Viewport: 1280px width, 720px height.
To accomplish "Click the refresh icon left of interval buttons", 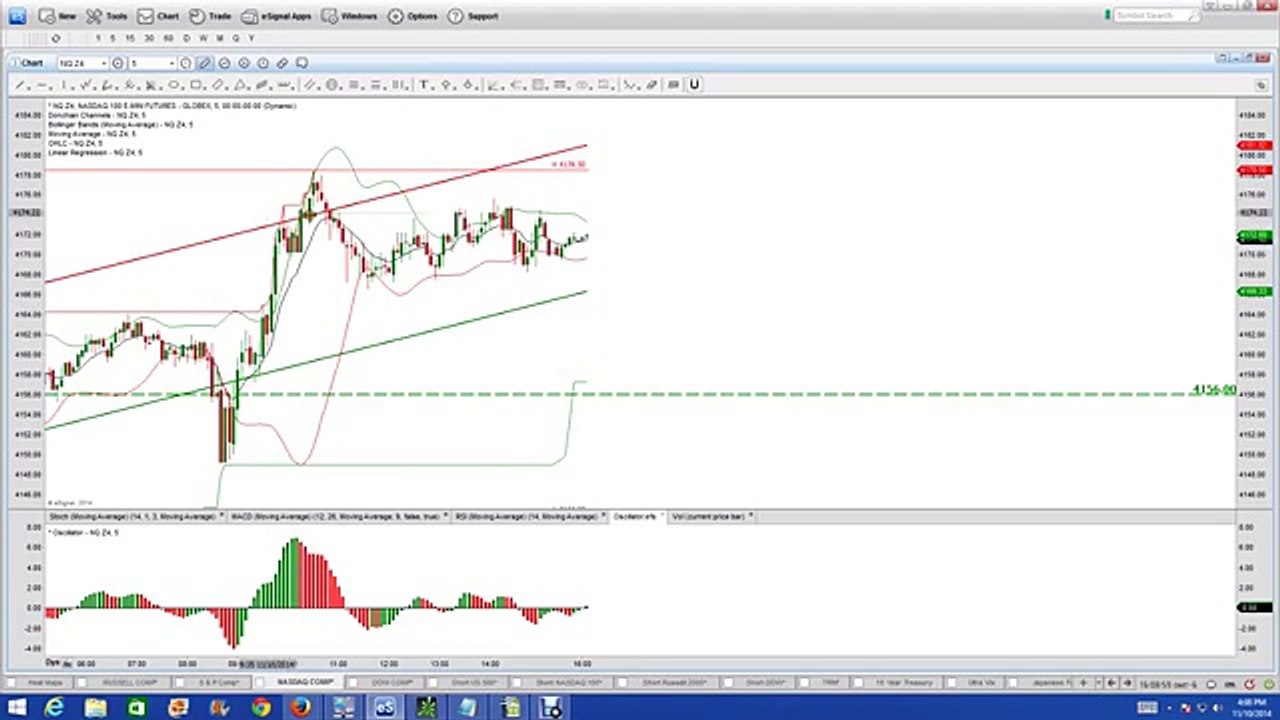I will tap(56, 38).
